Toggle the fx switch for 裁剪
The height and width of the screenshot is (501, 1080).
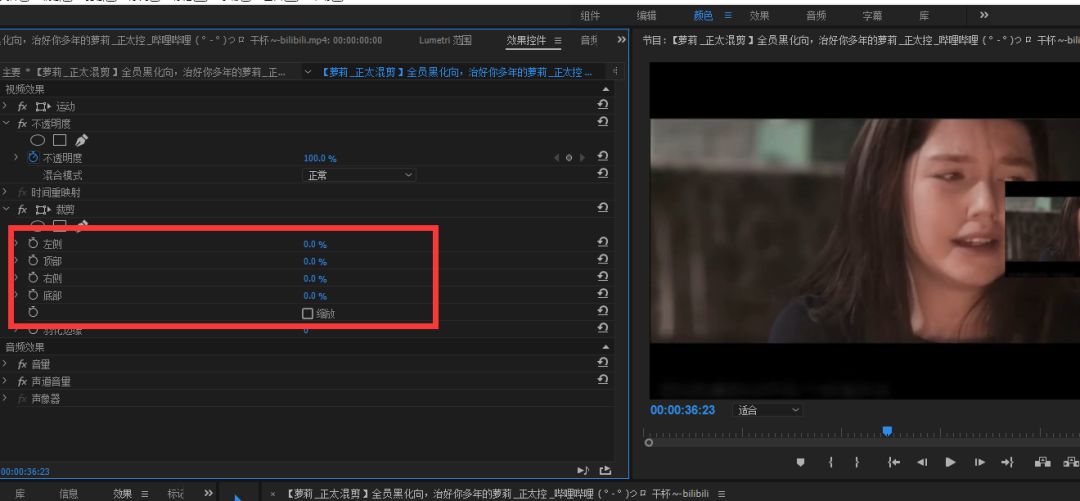pos(22,209)
